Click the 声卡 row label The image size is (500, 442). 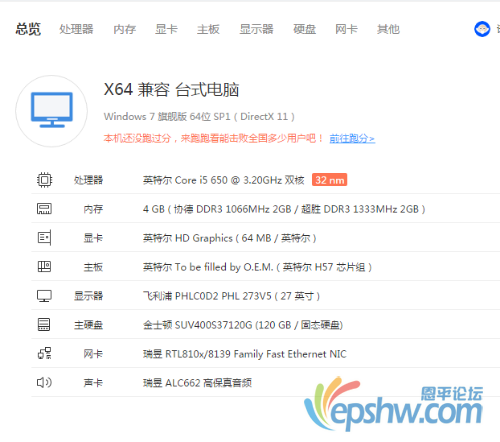[93, 383]
